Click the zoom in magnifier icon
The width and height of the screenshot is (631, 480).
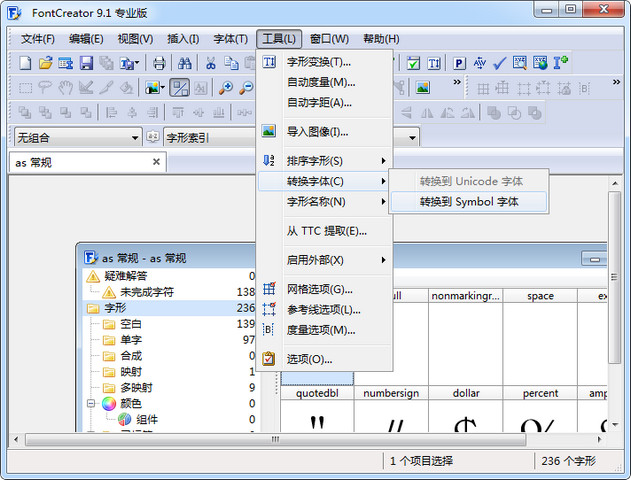226,87
